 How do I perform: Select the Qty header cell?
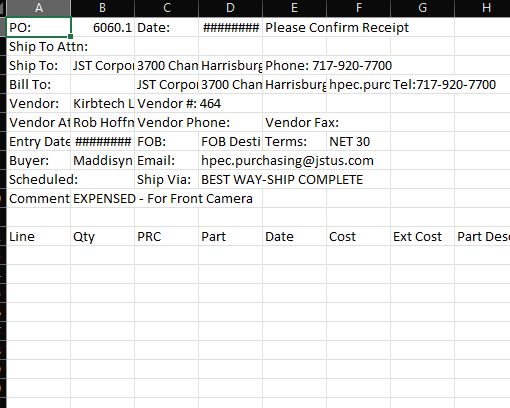pyautogui.click(x=102, y=236)
